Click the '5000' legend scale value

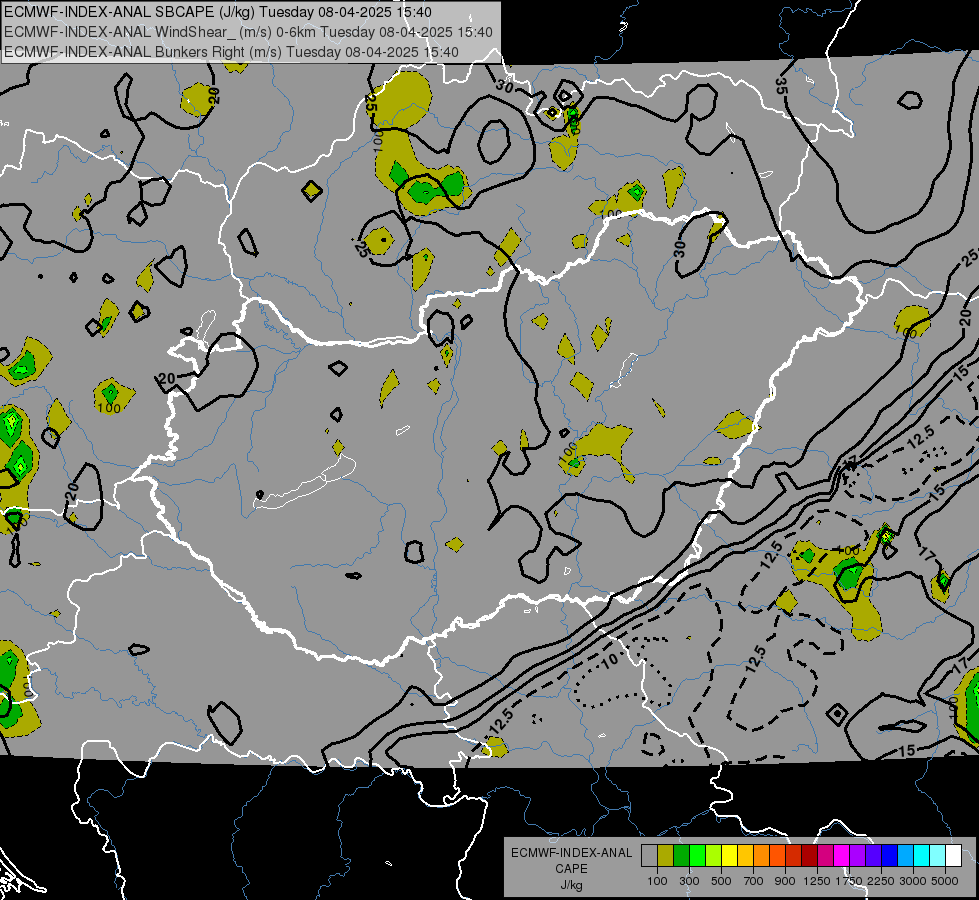click(945, 881)
